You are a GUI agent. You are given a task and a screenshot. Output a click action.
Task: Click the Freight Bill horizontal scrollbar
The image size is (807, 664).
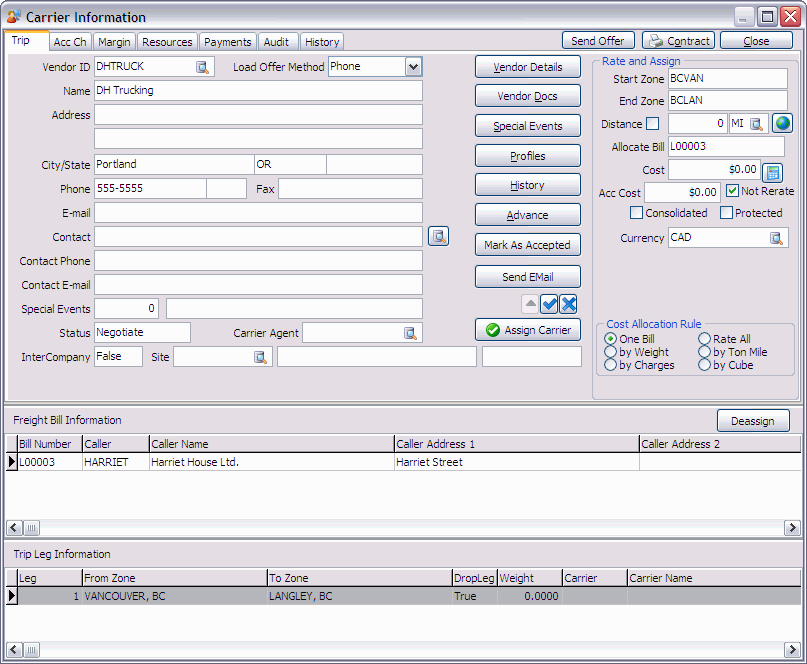[400, 527]
